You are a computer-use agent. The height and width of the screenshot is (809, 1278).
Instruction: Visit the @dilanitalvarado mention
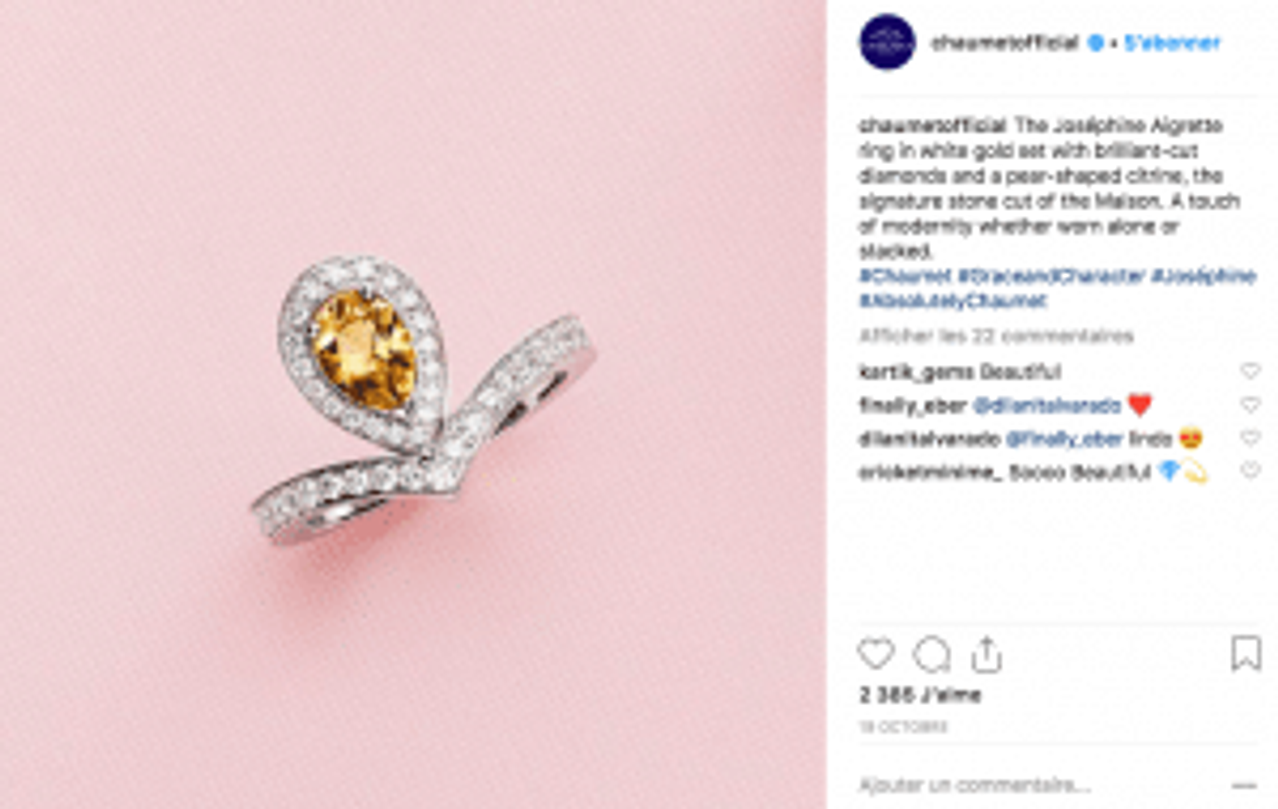pyautogui.click(x=1046, y=405)
